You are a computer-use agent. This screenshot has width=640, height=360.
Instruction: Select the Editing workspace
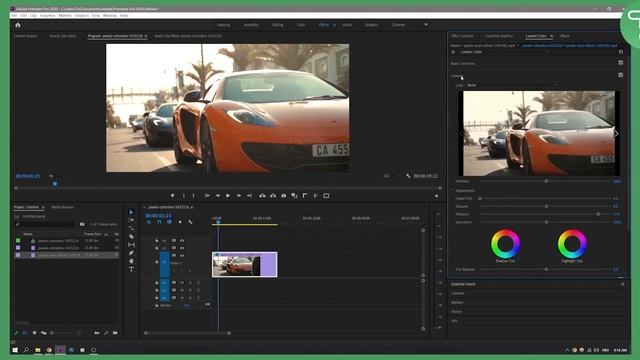click(x=277, y=25)
